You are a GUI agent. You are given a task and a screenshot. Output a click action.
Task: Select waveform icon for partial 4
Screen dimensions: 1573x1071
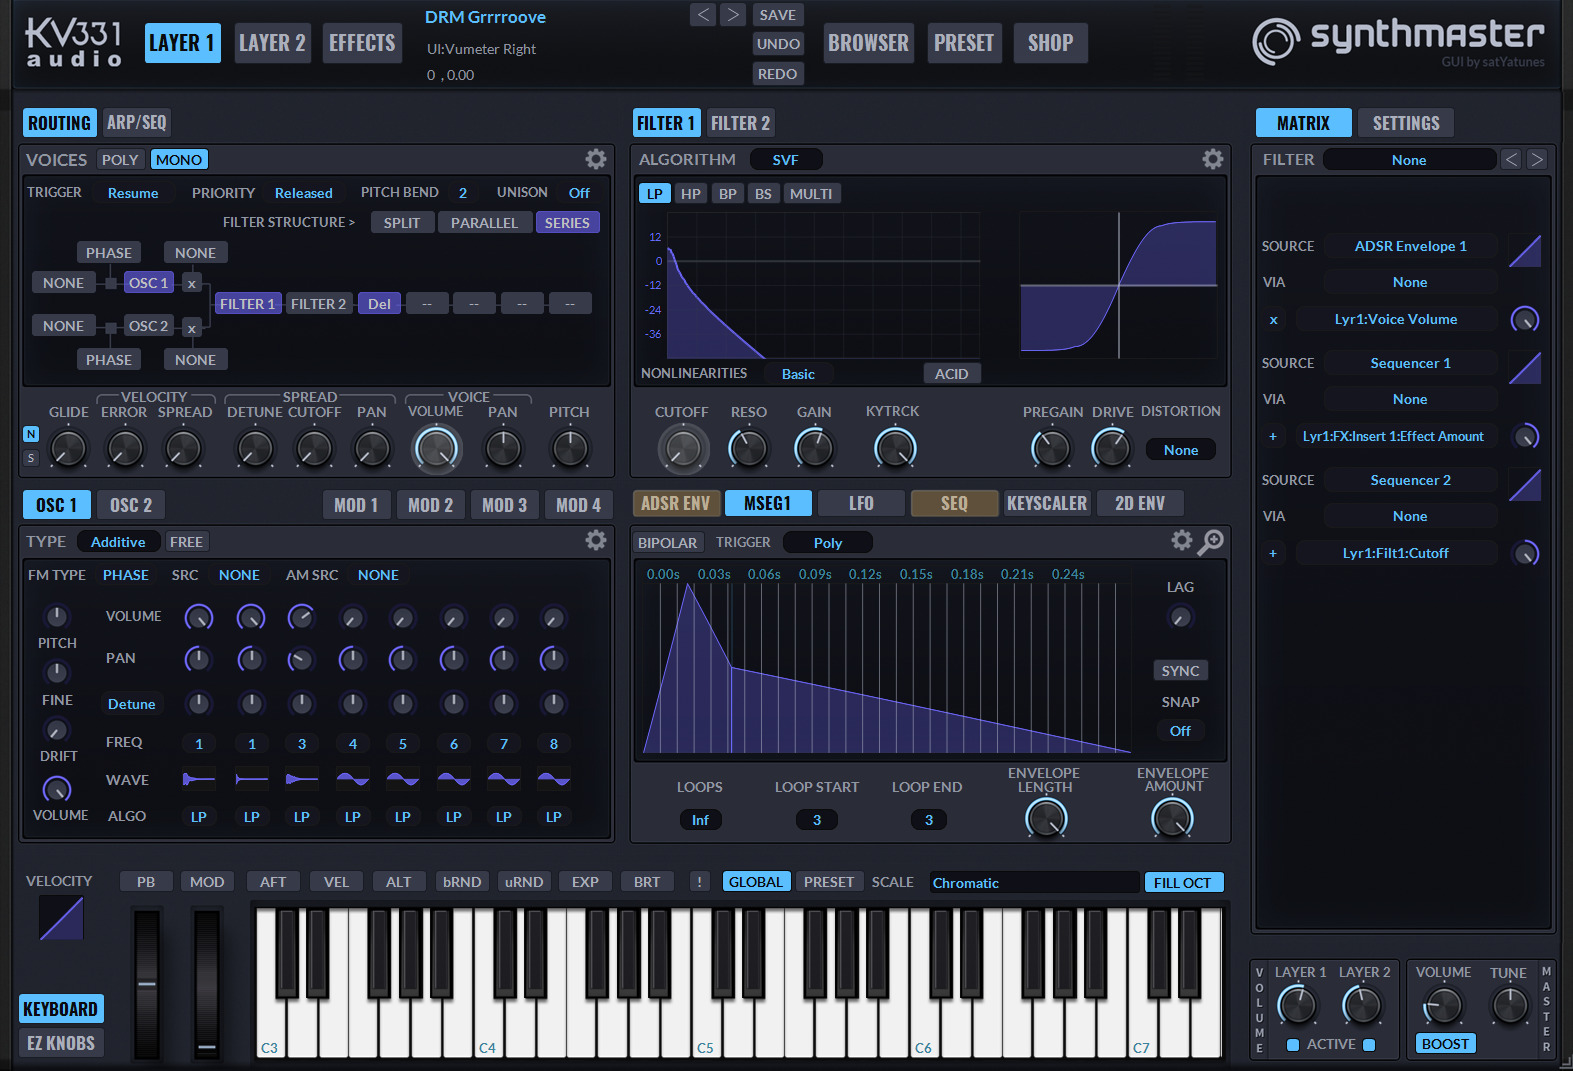(353, 779)
